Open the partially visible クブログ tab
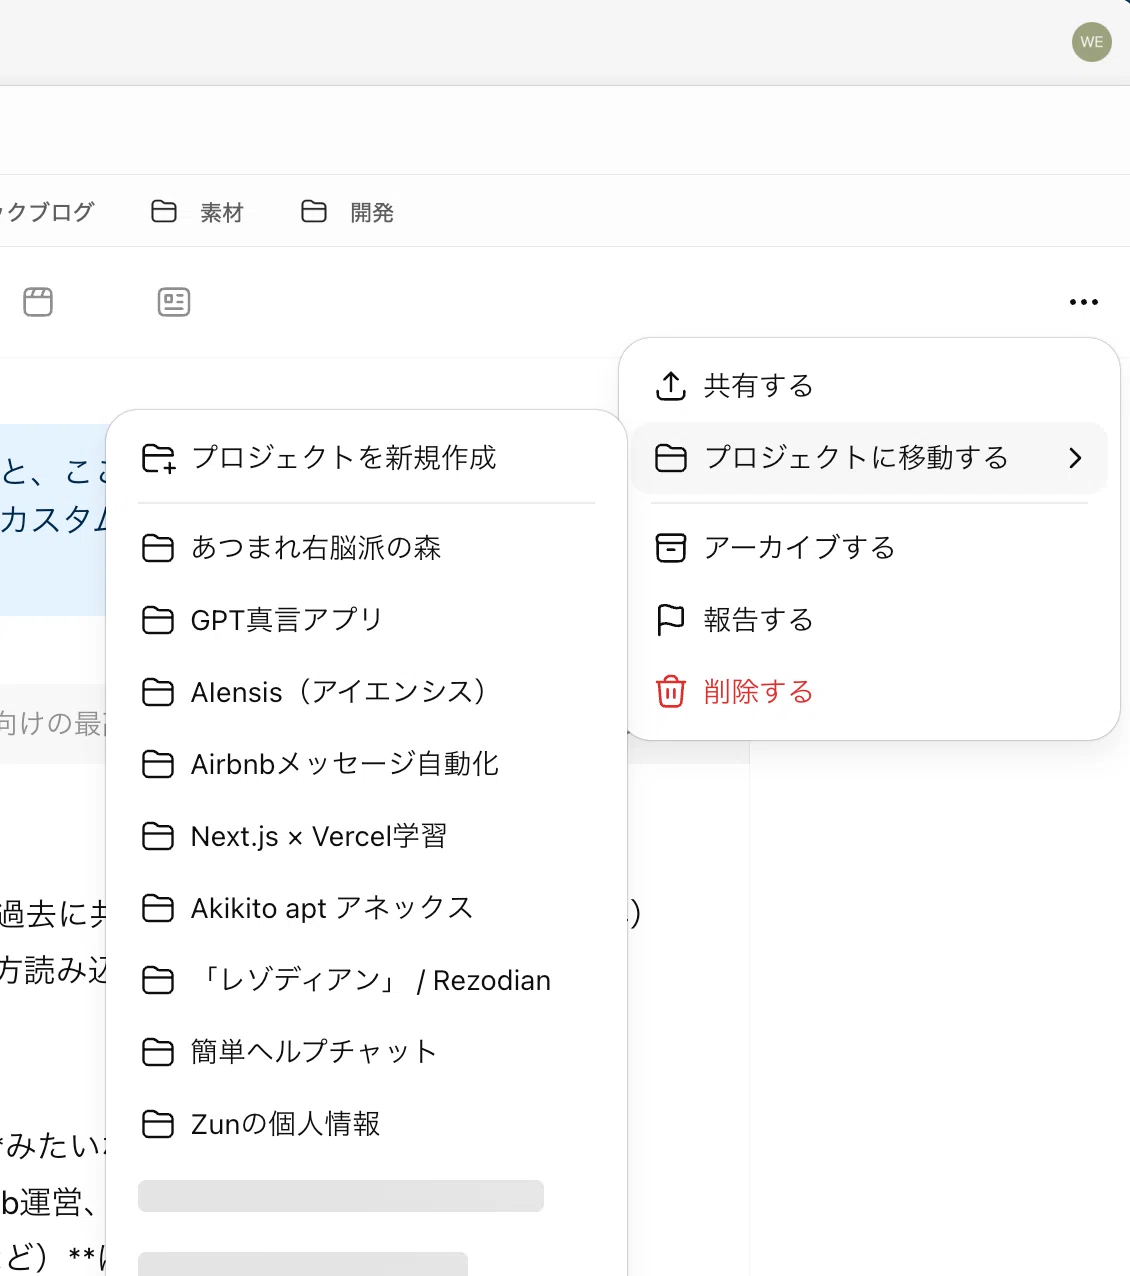 [x=50, y=212]
